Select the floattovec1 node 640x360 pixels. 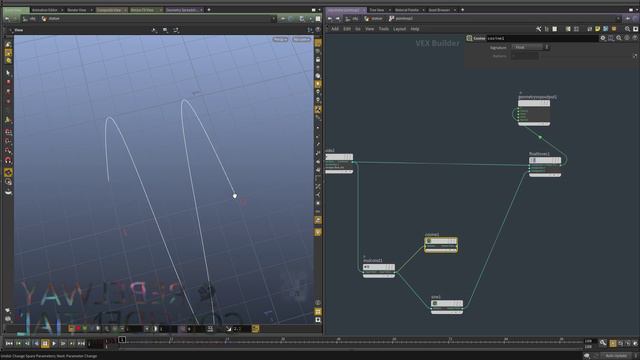coord(545,166)
